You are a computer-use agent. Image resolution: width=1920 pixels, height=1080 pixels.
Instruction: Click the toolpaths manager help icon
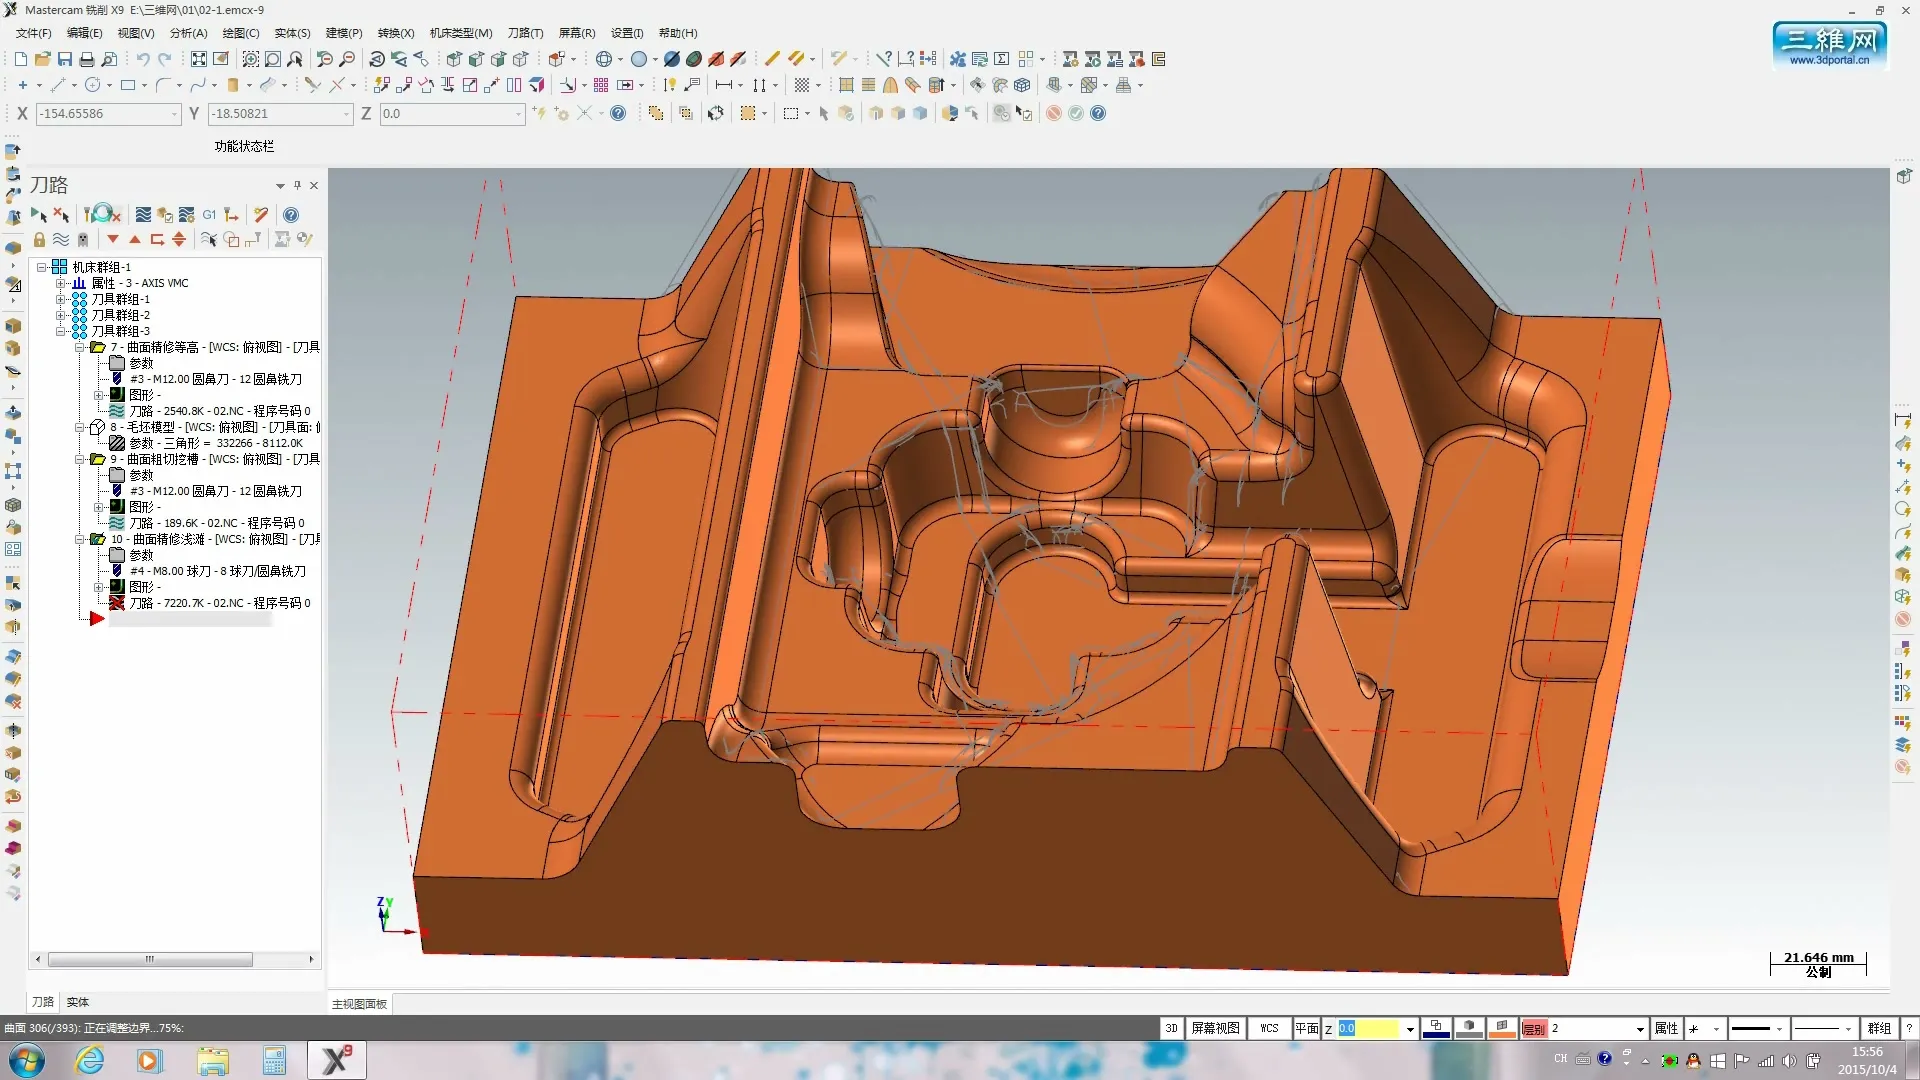pyautogui.click(x=291, y=214)
